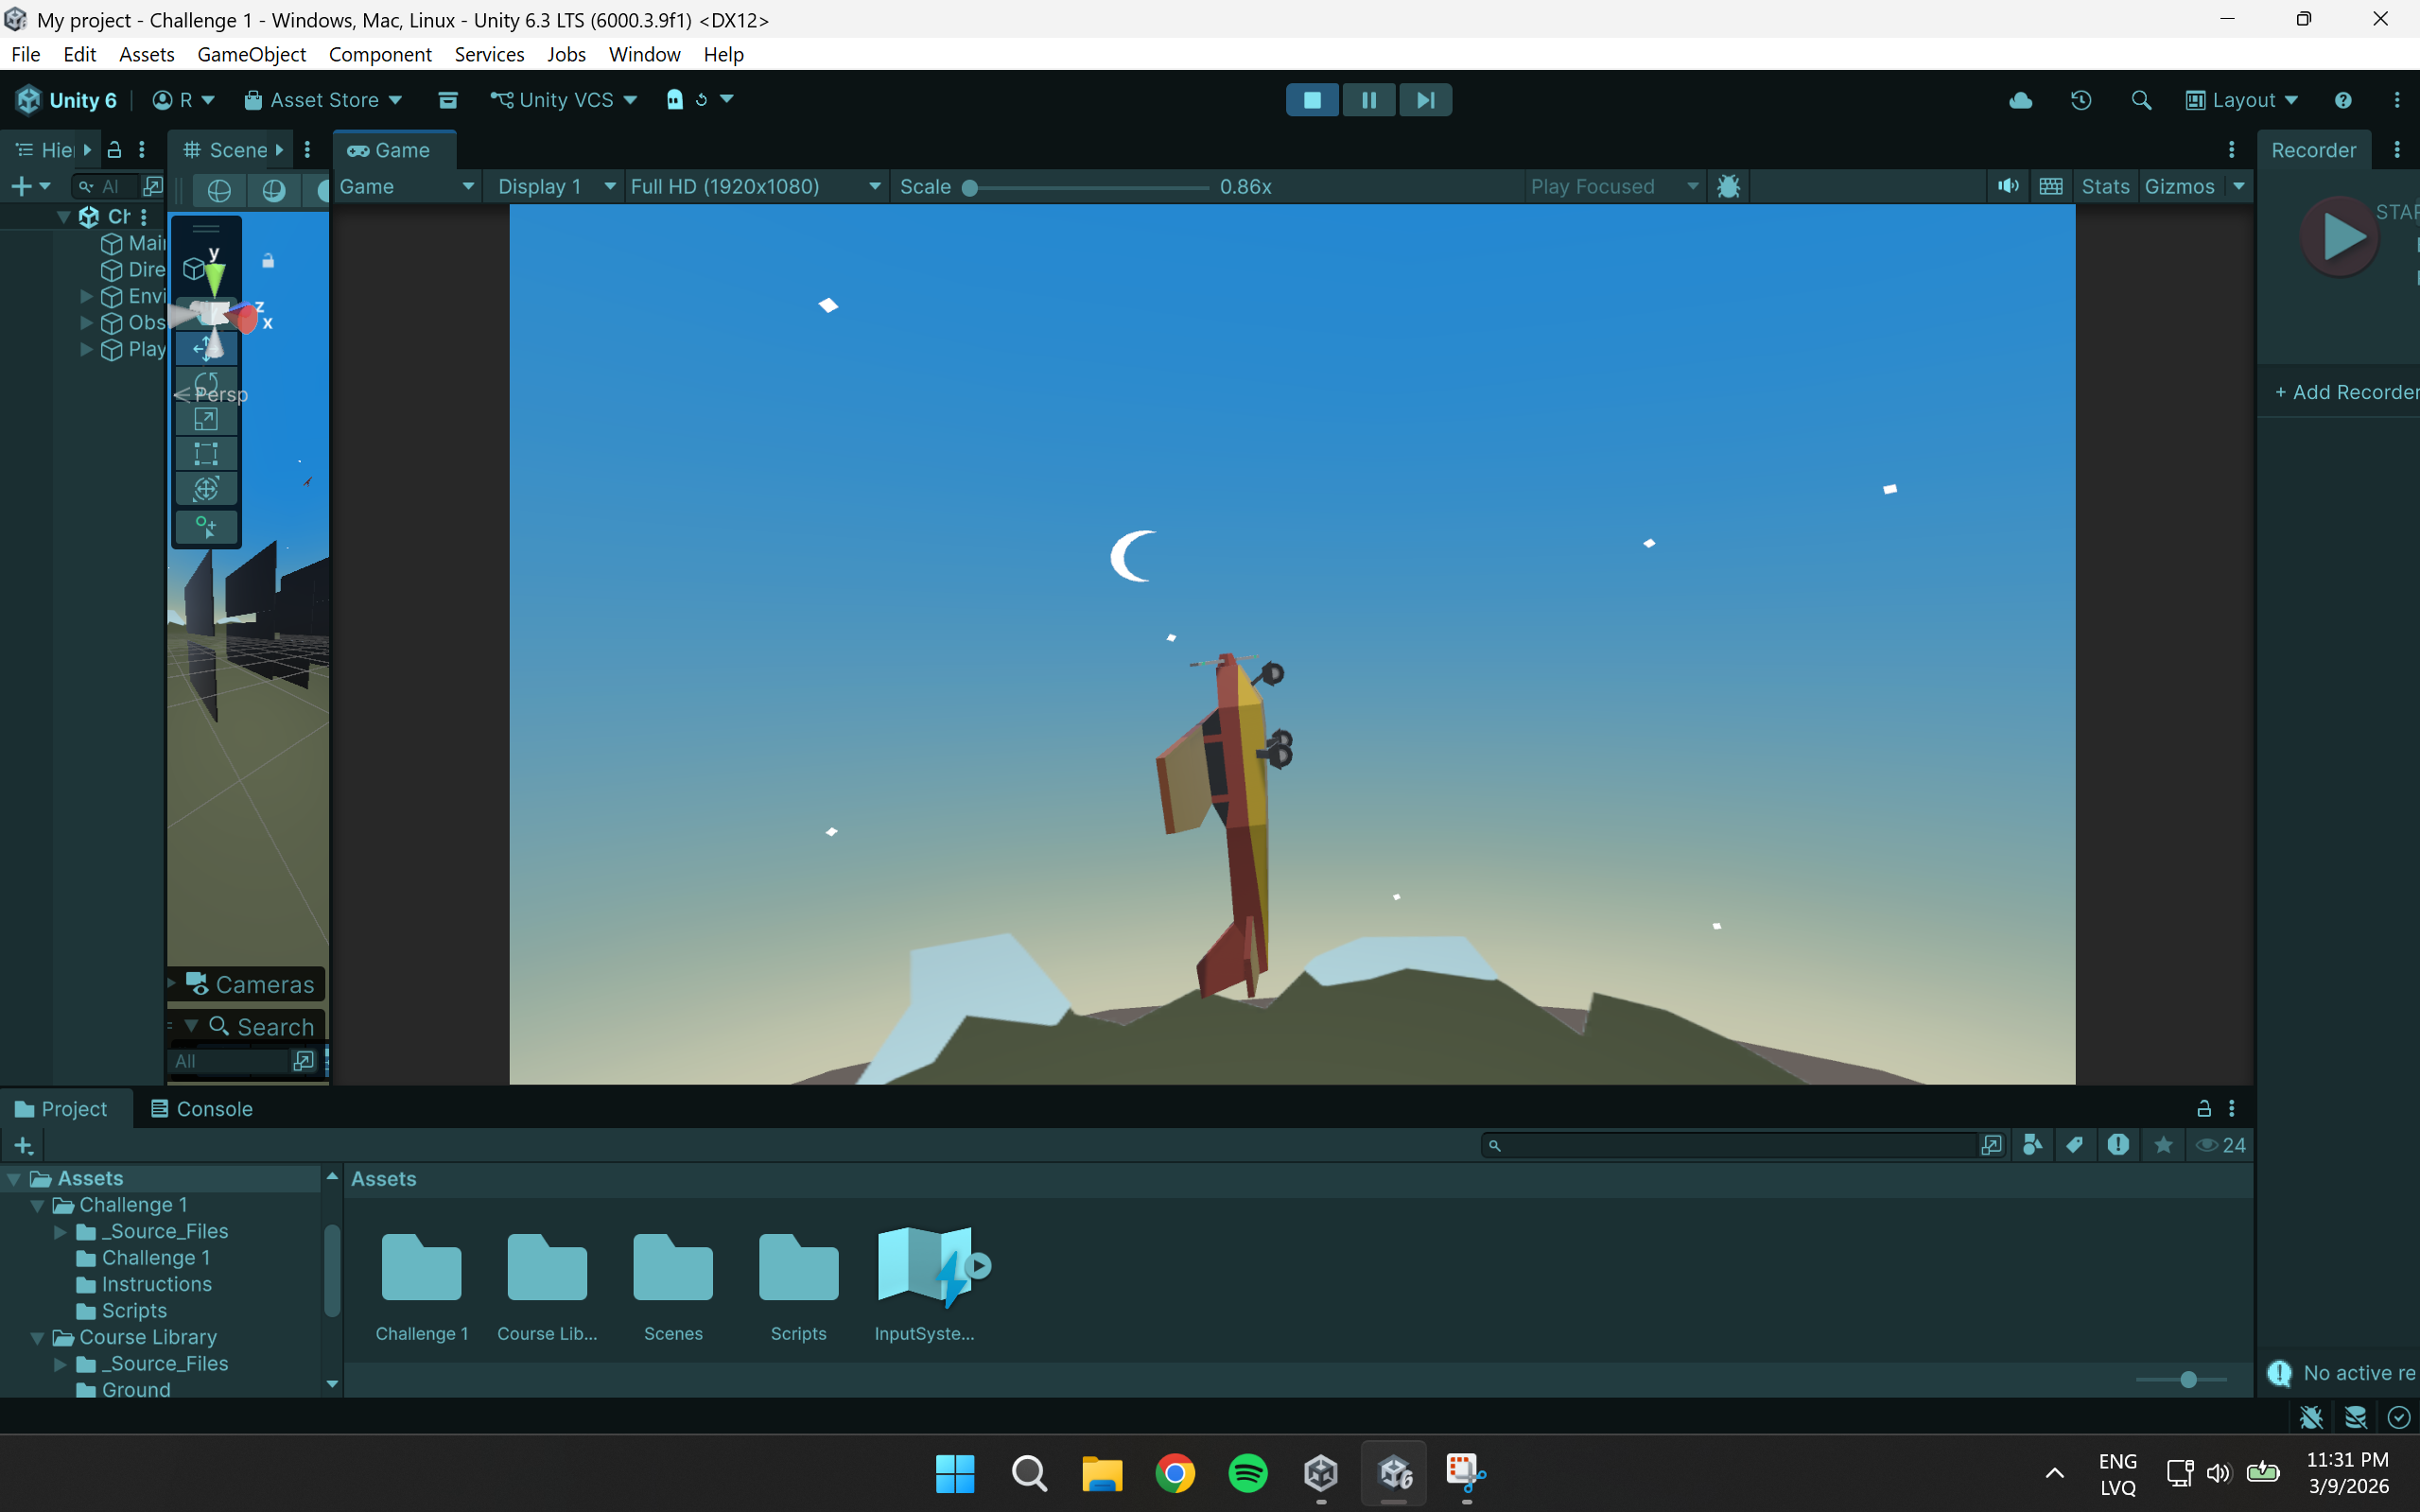2420x1512 pixels.
Task: Step forward one frame
Action: click(x=1425, y=100)
